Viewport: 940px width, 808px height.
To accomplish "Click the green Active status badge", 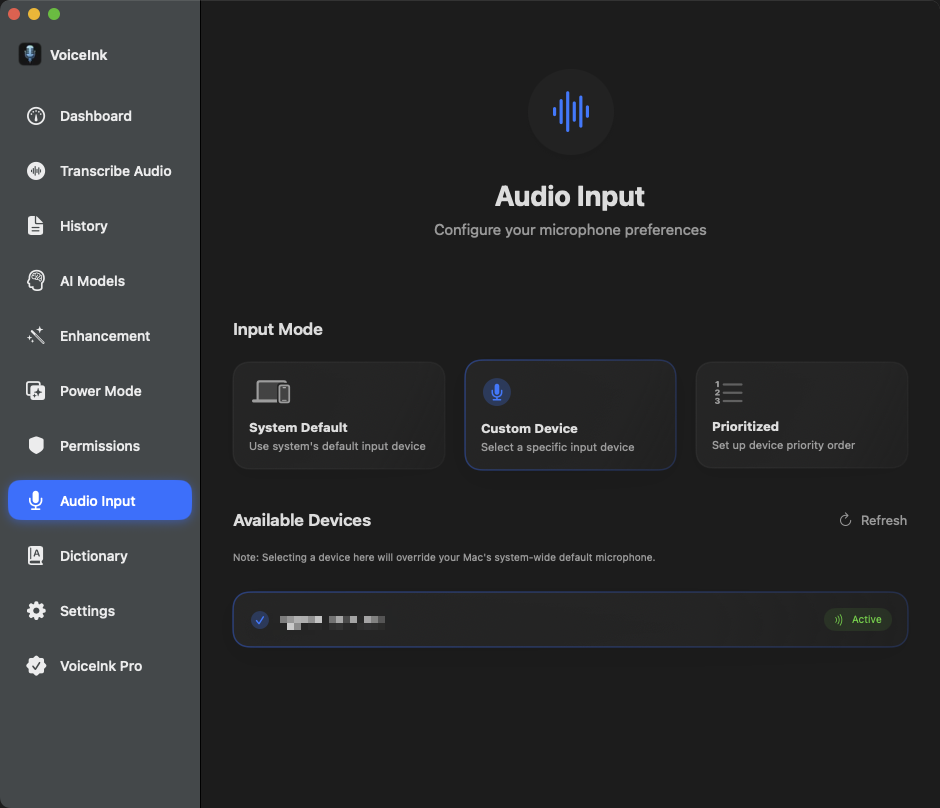I will (x=858, y=620).
